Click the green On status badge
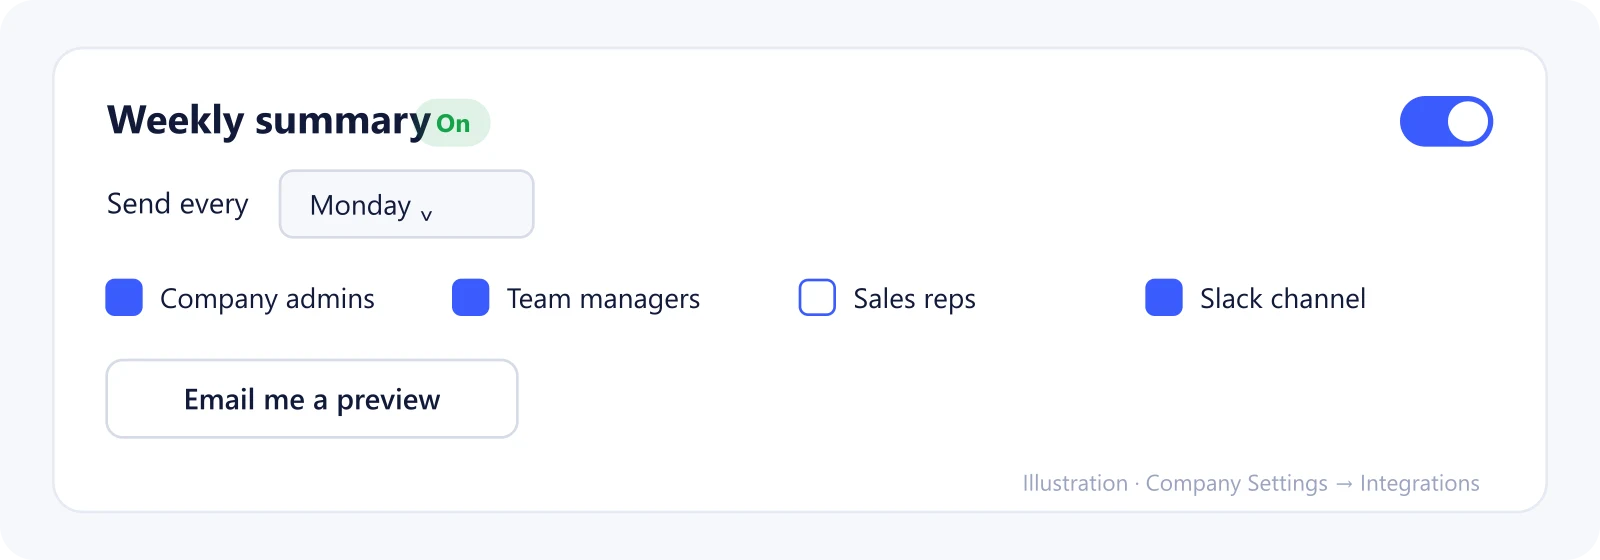1600x560 pixels. 453,123
